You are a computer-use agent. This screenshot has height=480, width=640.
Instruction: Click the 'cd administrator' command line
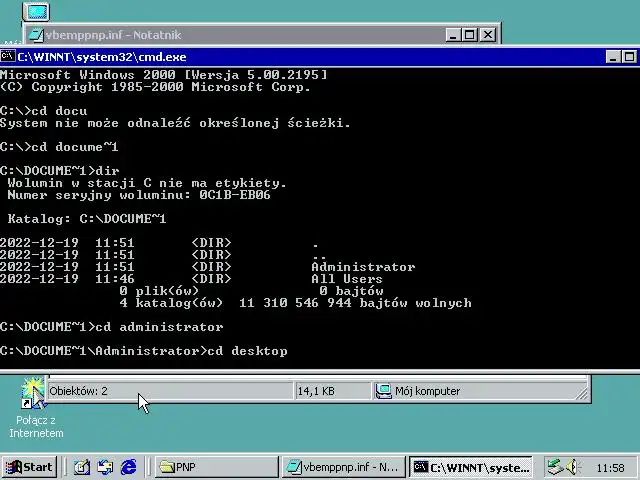[x=111, y=327]
